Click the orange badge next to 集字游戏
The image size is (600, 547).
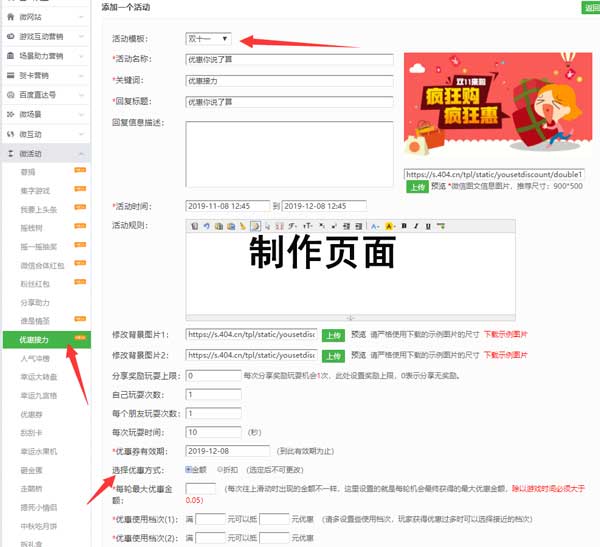[x=80, y=188]
